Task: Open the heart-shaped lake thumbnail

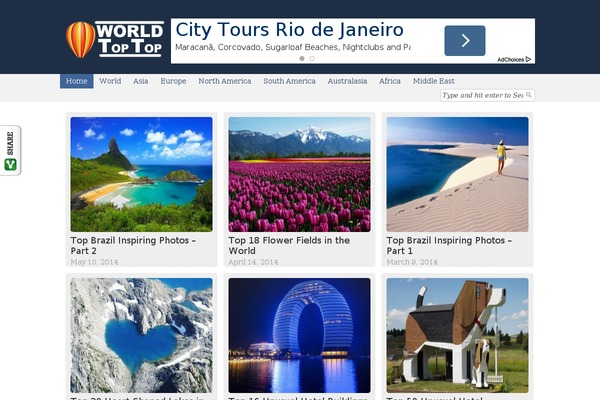Action: [141, 335]
